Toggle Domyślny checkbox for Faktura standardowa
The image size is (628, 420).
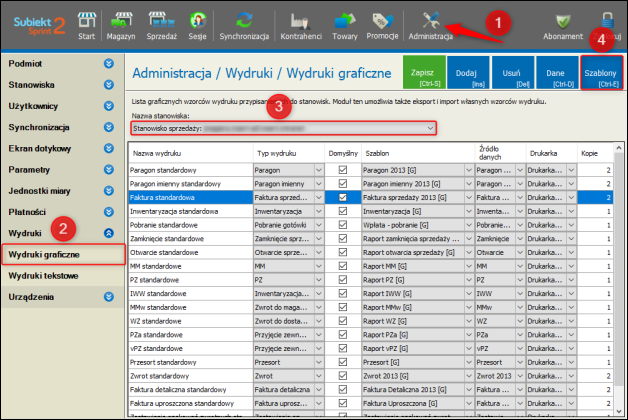pyautogui.click(x=343, y=198)
